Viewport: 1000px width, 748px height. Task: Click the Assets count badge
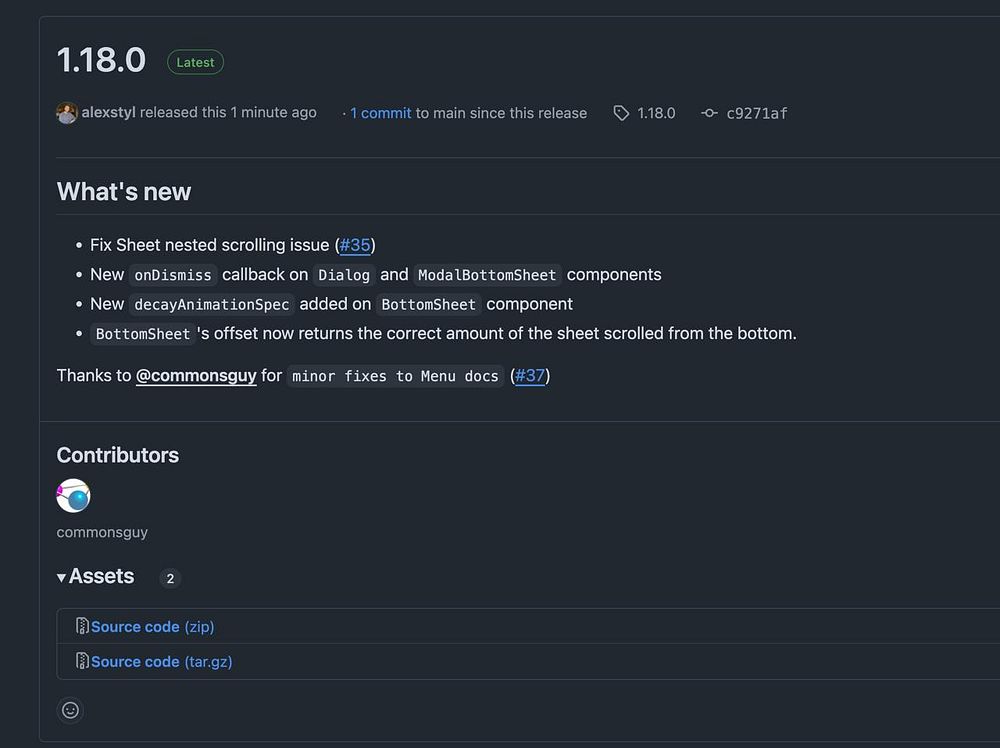tap(170, 578)
